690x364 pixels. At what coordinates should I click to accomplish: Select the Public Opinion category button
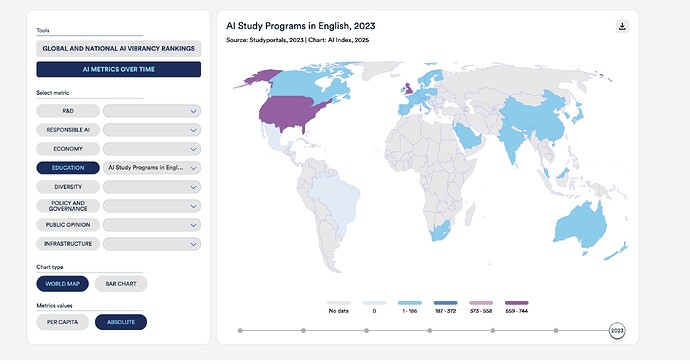point(68,225)
